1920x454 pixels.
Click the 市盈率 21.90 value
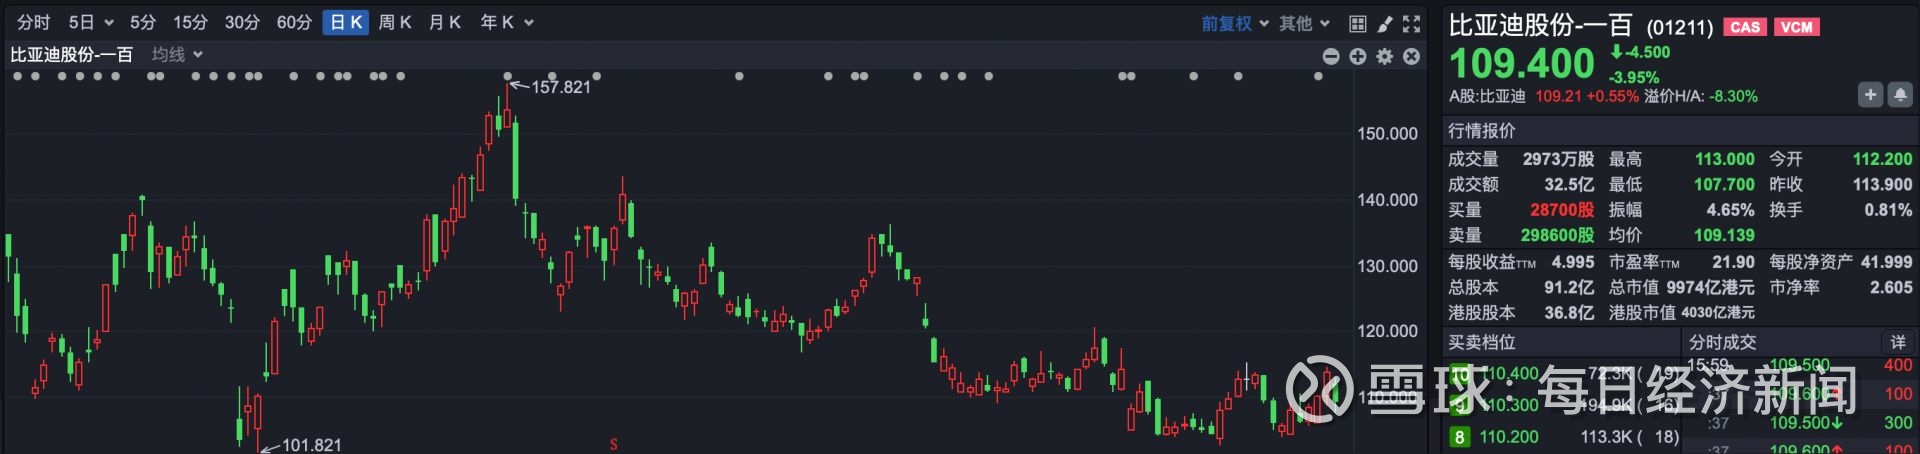1733,261
